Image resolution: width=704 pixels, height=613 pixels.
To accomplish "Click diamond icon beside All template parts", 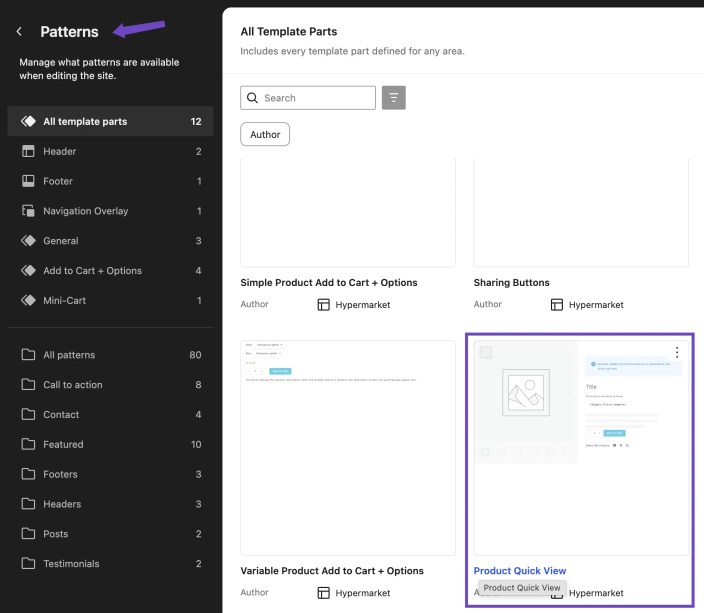I will (28, 121).
